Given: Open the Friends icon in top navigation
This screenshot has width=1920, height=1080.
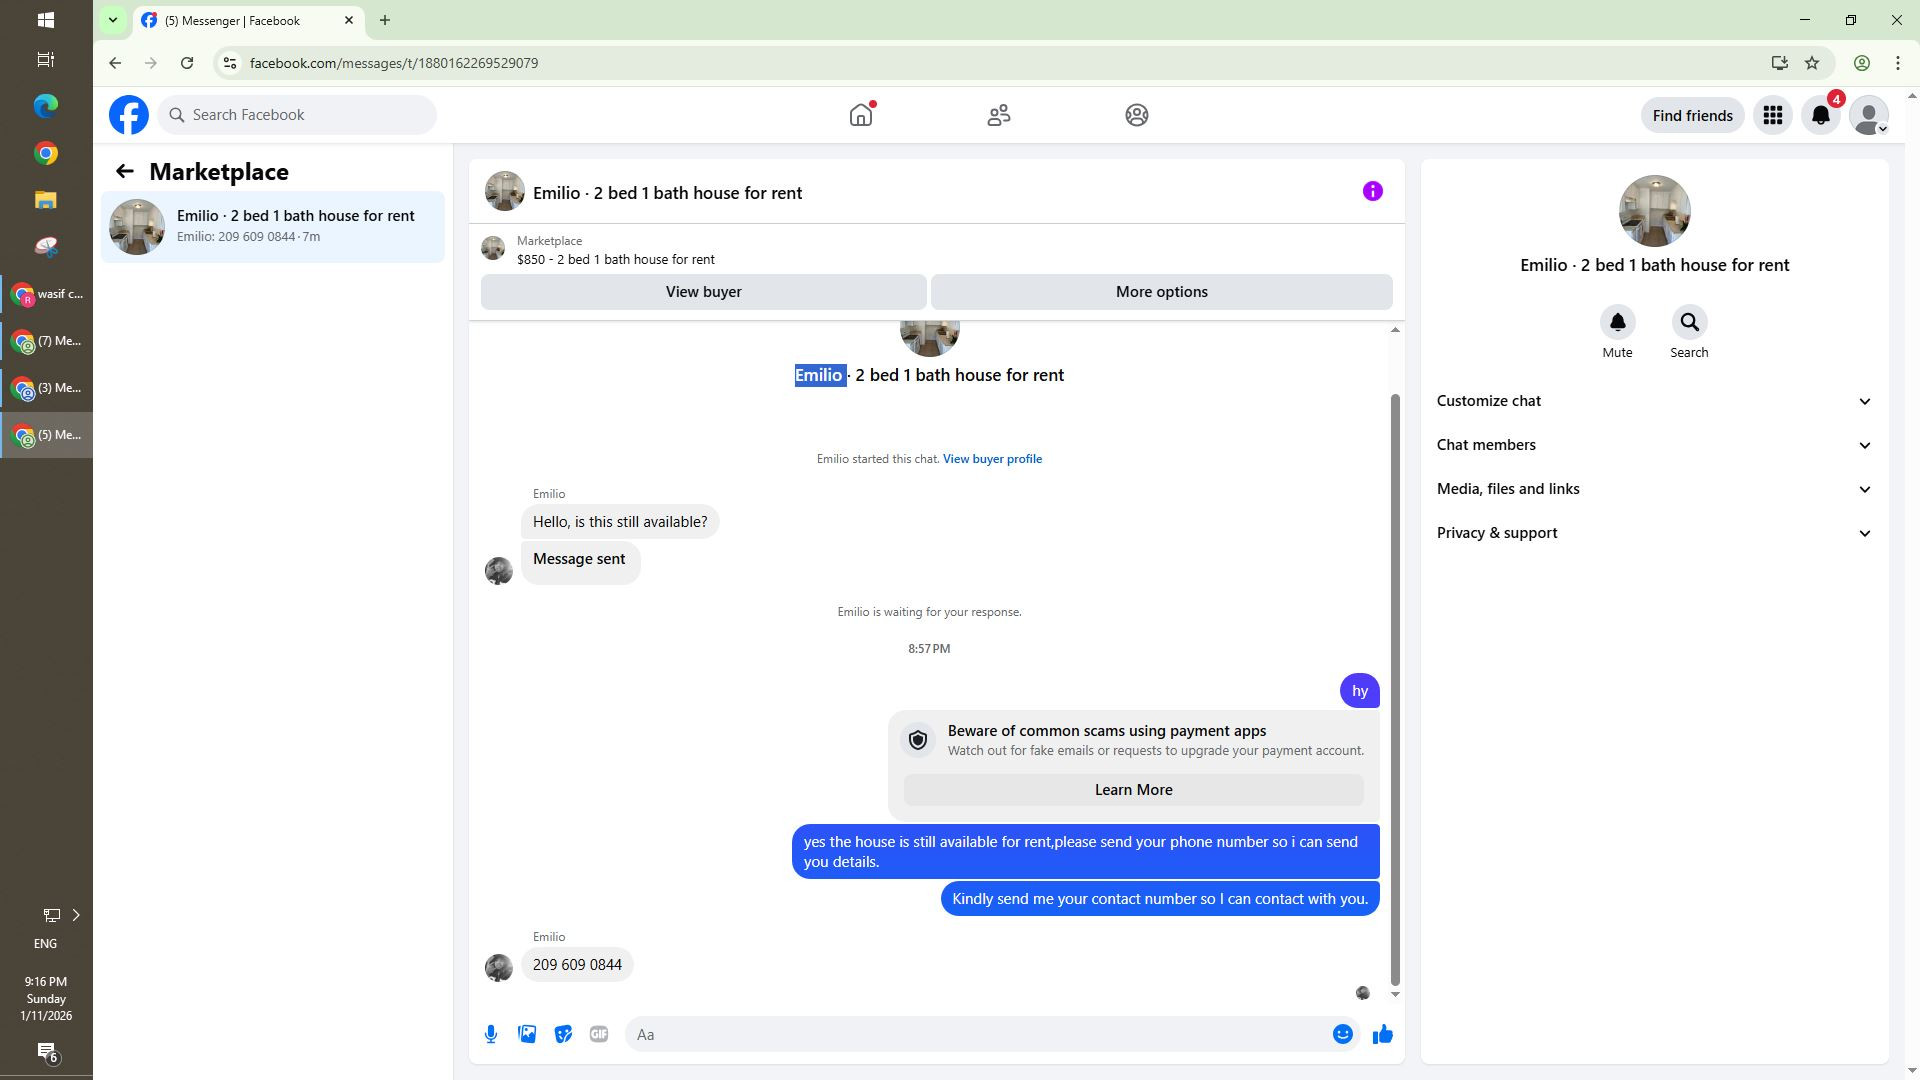Looking at the screenshot, I should click(x=999, y=115).
